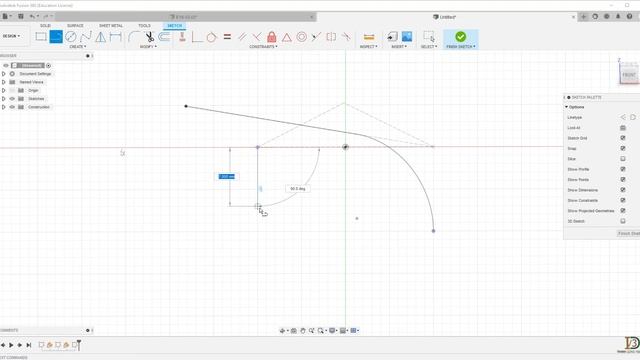The width and height of the screenshot is (640, 360).
Task: Apply the Collinear constraint
Action: click(x=316, y=37)
